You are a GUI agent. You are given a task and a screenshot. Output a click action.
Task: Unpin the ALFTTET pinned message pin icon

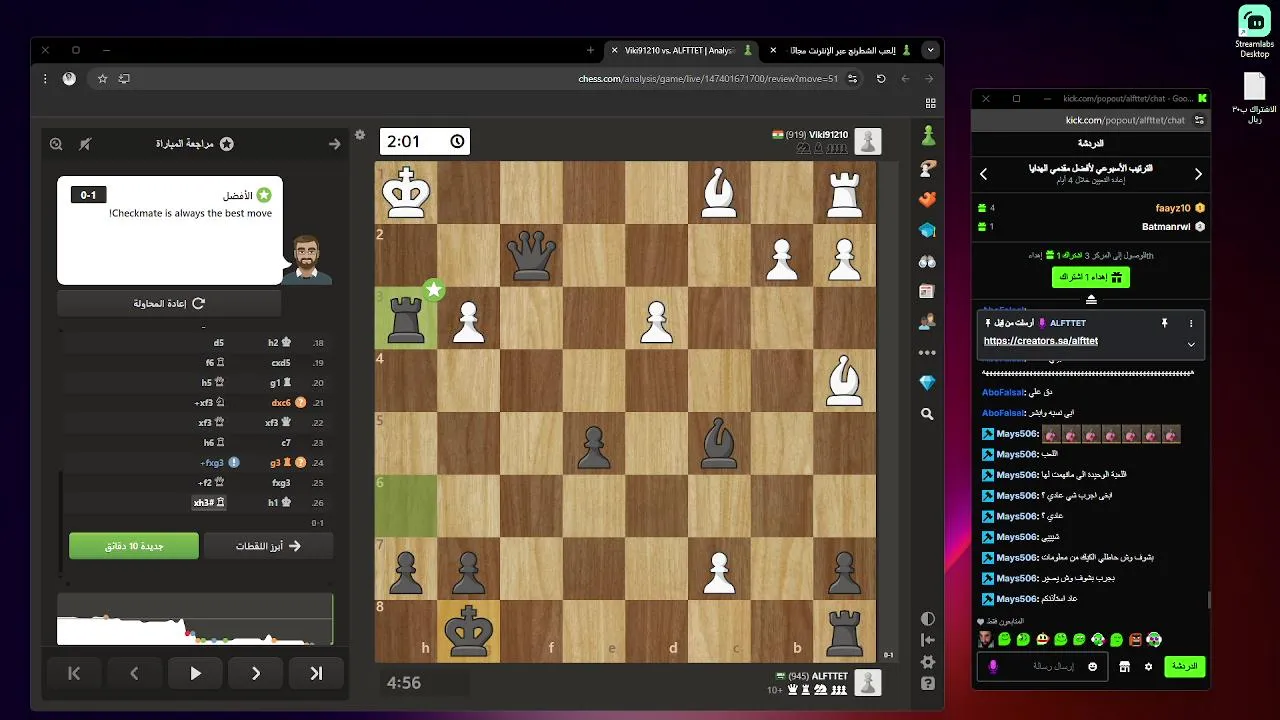click(x=1164, y=323)
